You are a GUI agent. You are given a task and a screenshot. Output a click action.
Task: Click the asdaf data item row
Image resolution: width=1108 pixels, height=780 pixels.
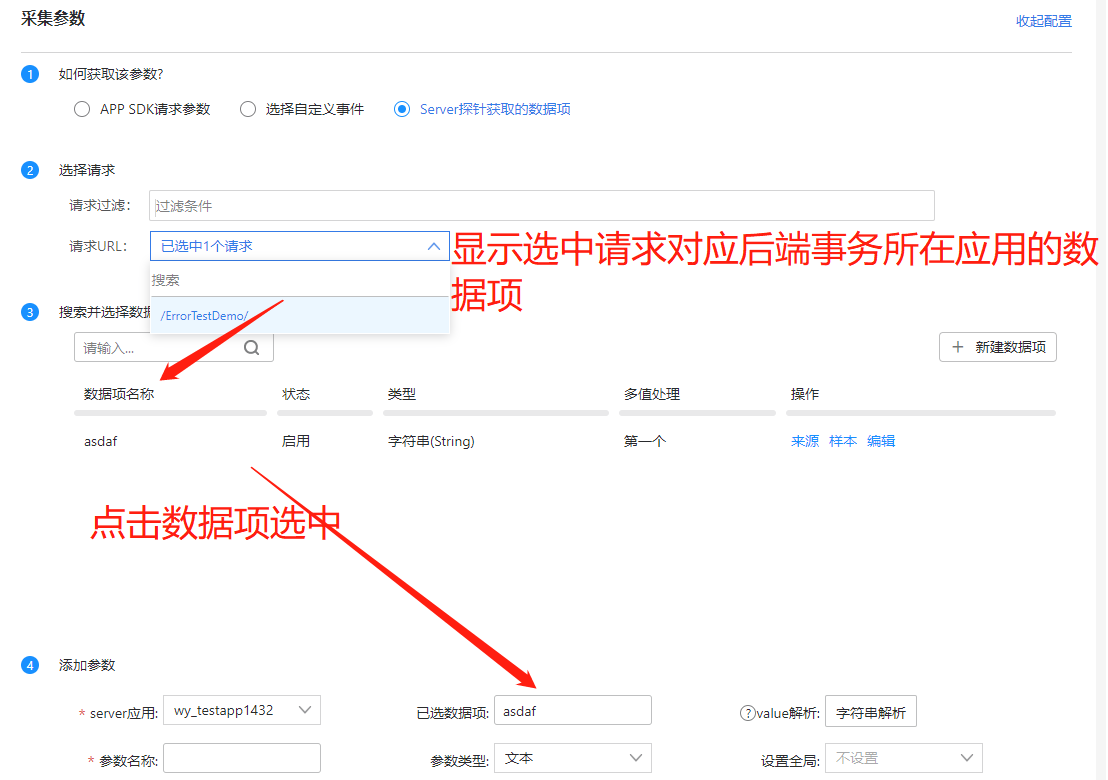101,441
